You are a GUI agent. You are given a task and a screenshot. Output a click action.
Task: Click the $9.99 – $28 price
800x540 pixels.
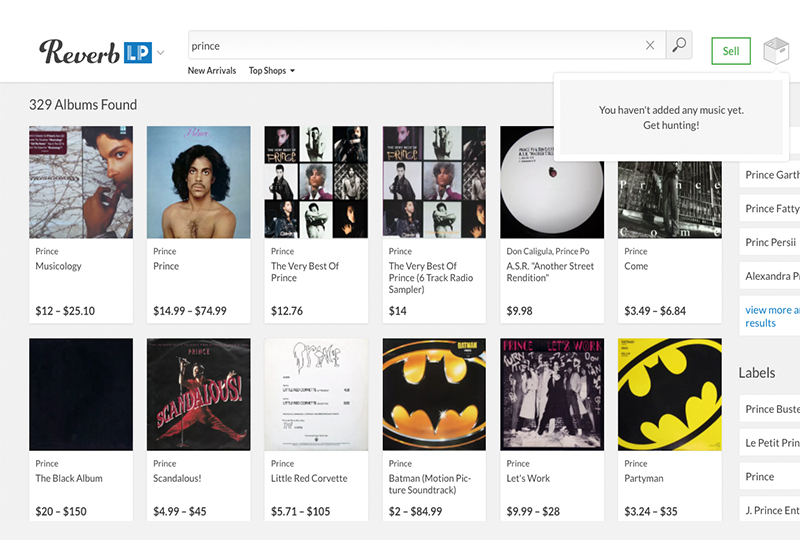533,511
